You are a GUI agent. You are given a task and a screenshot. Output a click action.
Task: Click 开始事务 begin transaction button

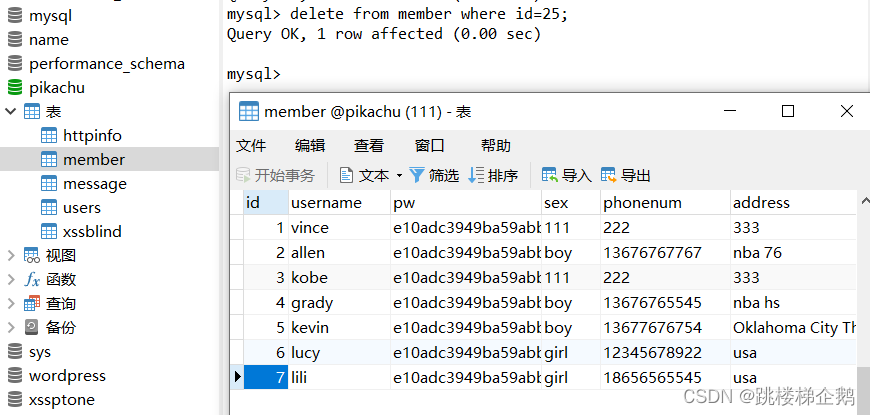click(x=276, y=176)
